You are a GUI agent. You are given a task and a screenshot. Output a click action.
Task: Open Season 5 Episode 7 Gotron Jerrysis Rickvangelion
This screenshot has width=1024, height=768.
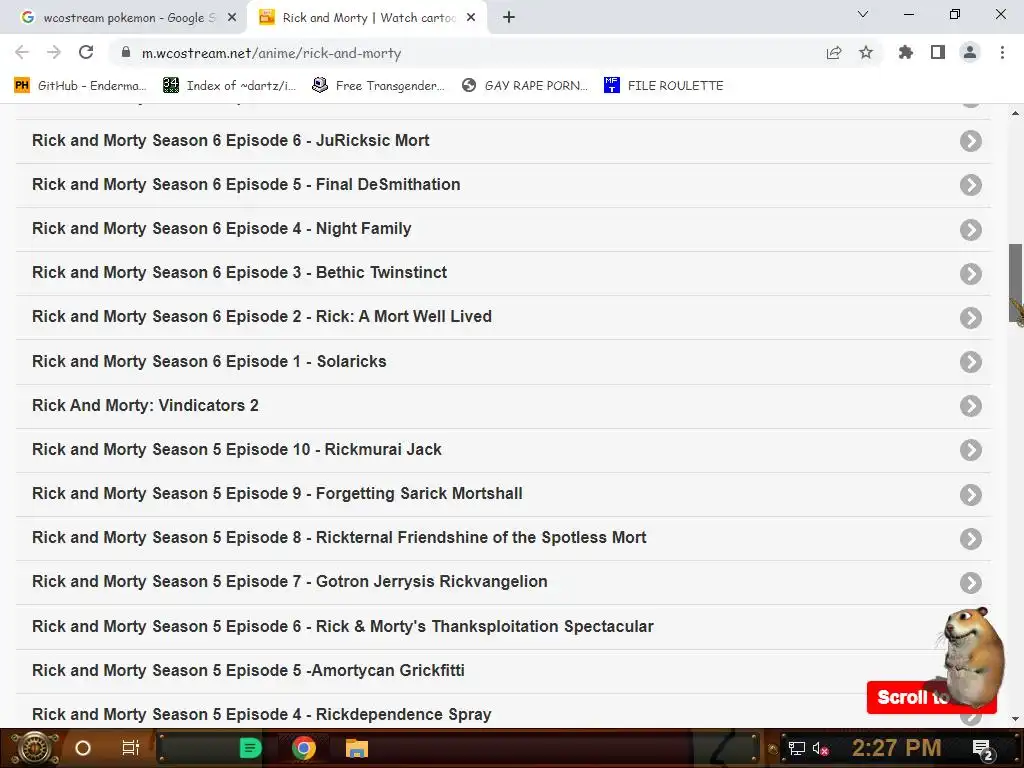click(x=503, y=583)
